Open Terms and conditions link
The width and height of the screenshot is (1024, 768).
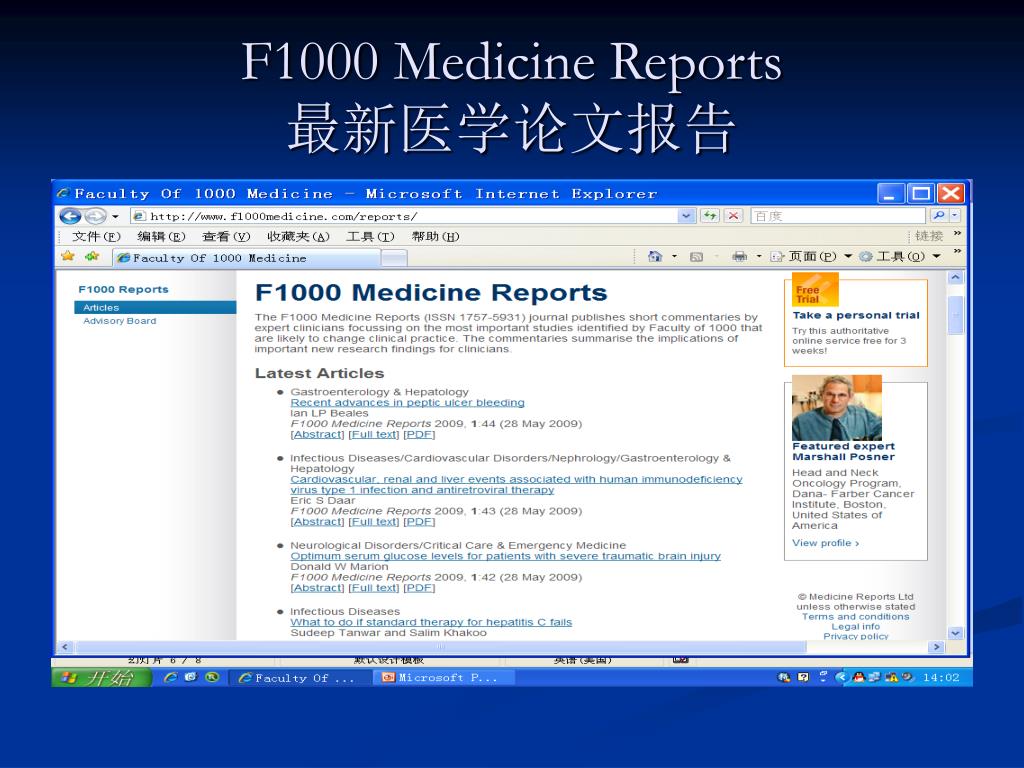click(x=856, y=616)
